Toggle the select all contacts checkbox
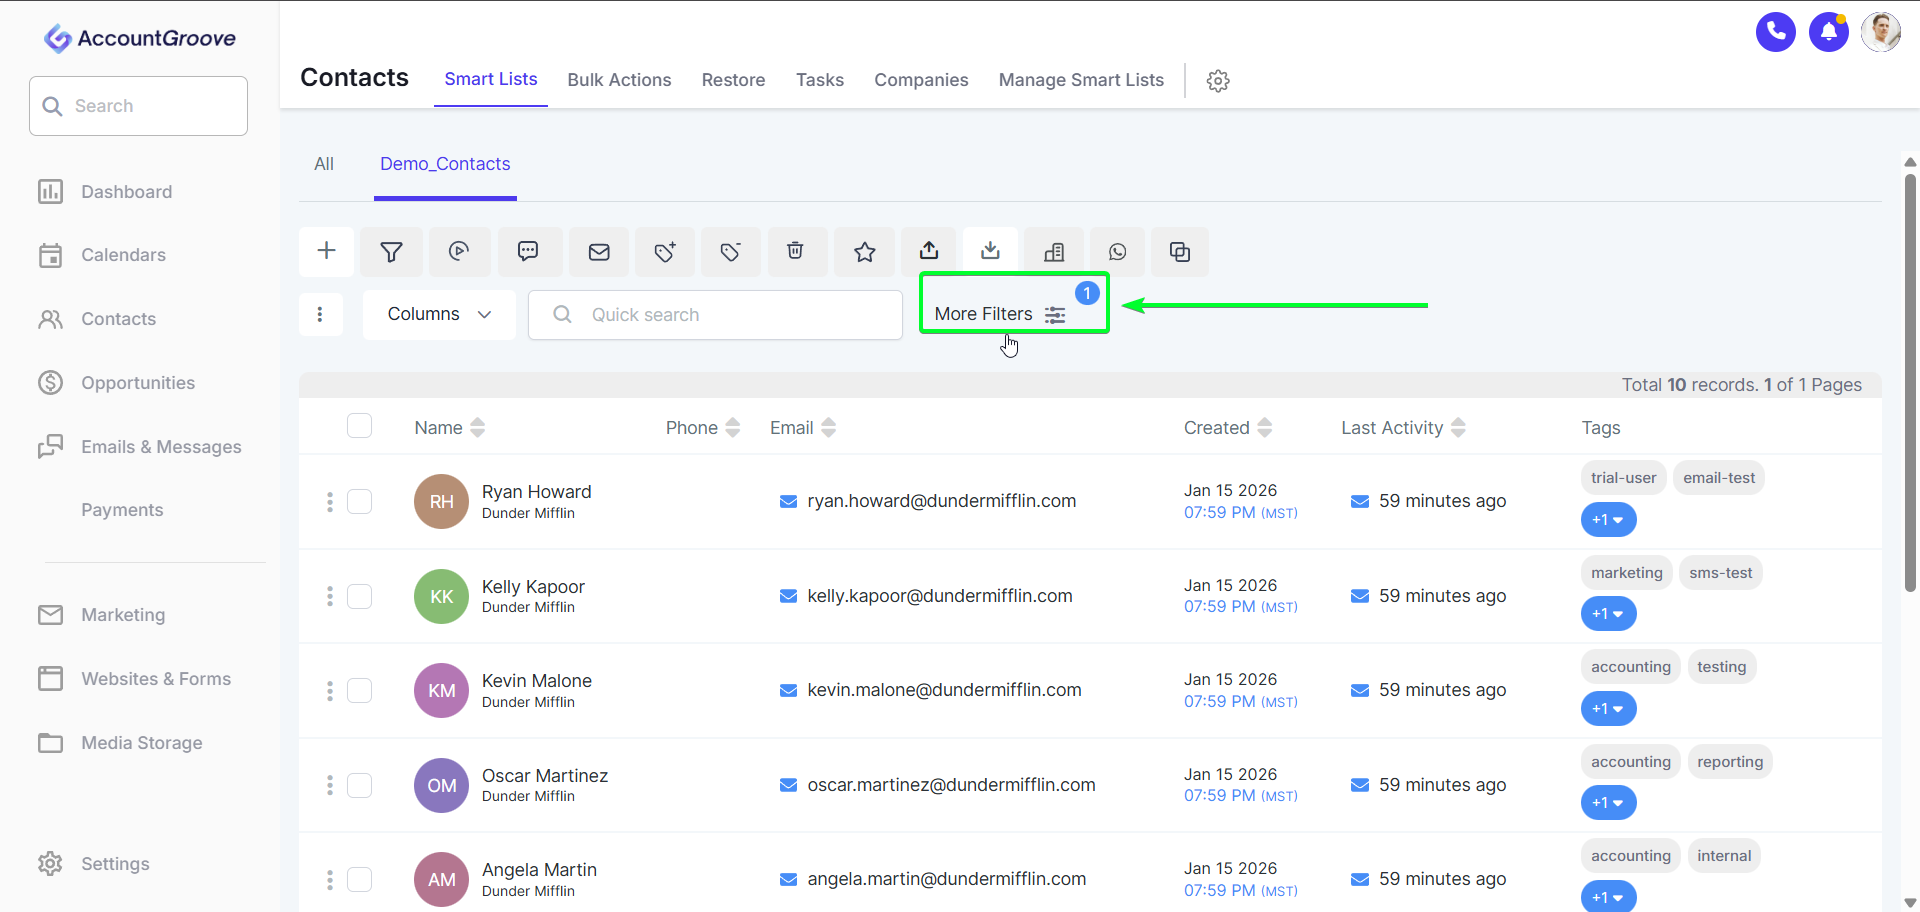 tap(360, 426)
